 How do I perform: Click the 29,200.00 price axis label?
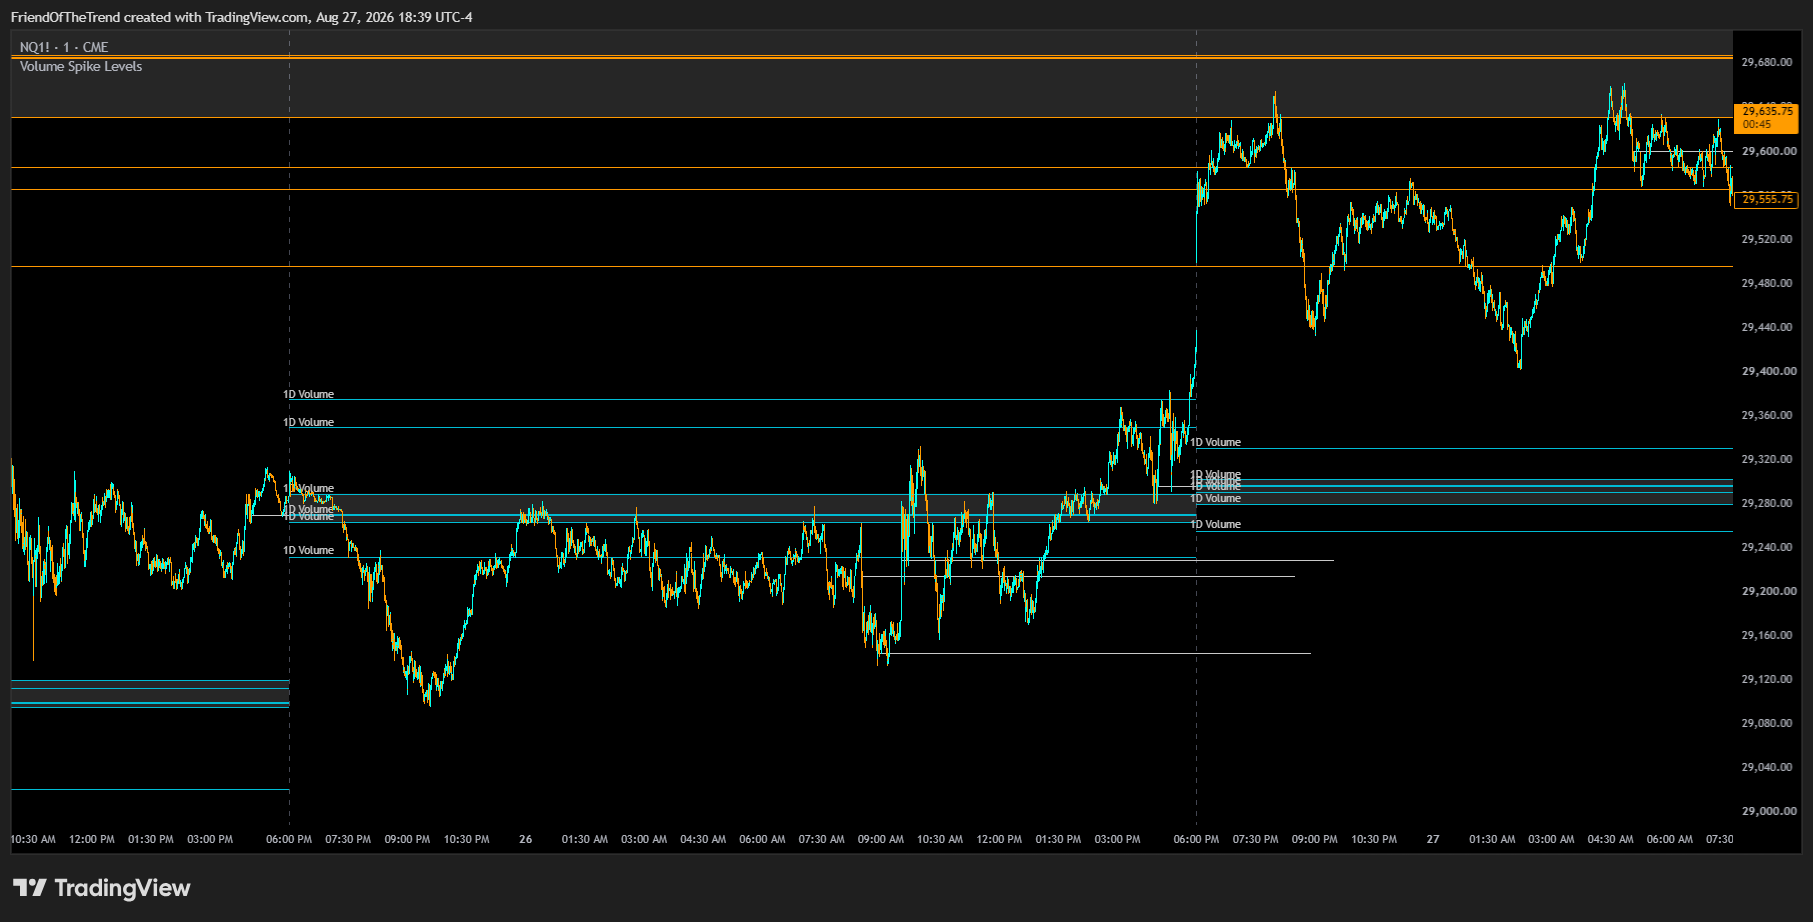click(x=1767, y=591)
